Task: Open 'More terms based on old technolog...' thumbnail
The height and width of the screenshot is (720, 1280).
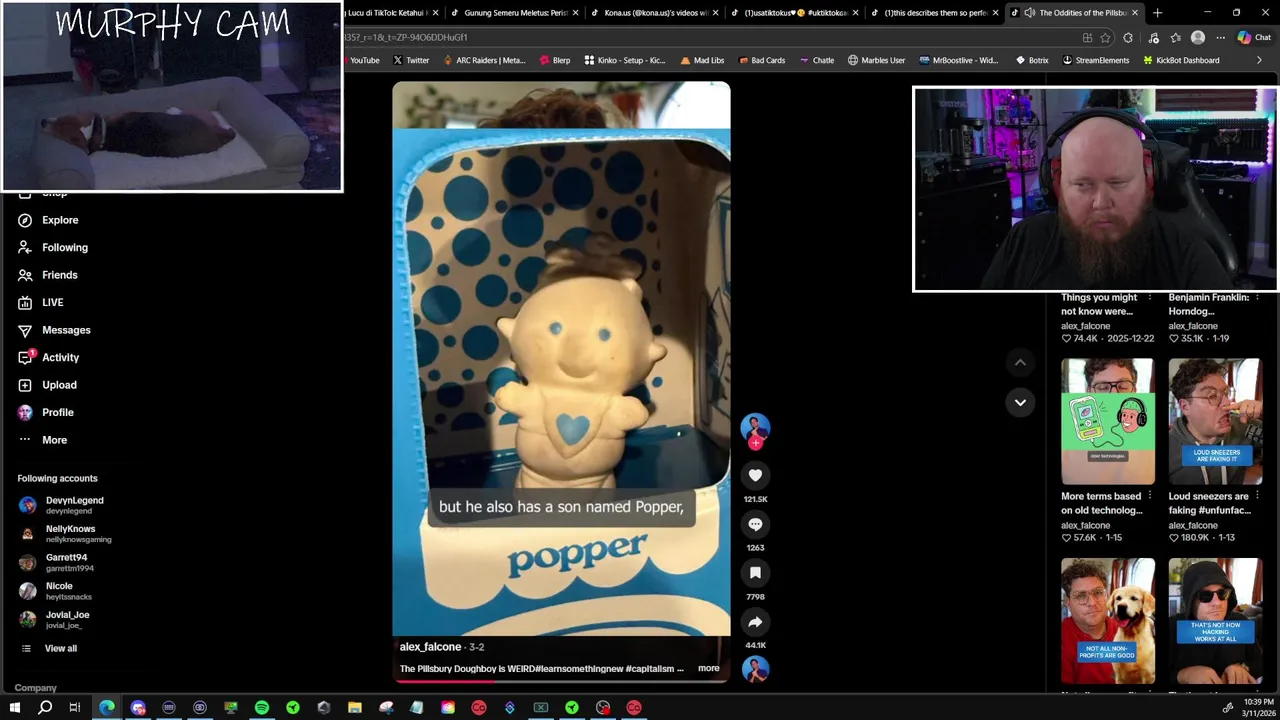Action: tap(1107, 421)
